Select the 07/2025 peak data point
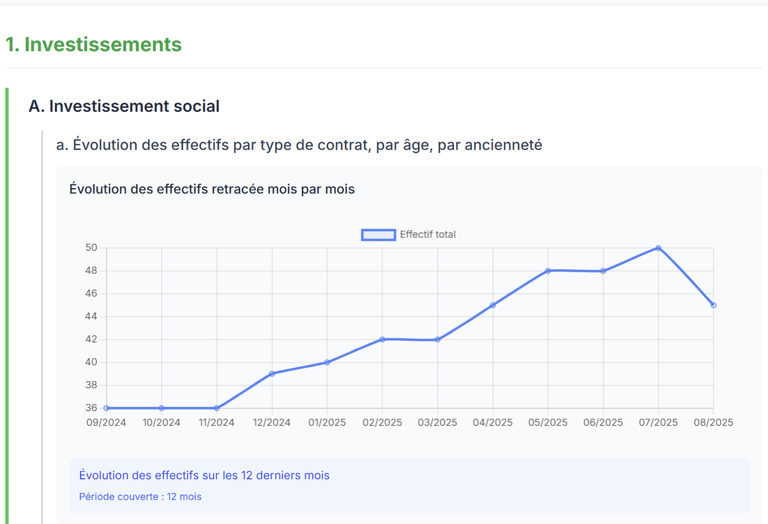Viewport: 768px width, 524px height. coord(658,248)
